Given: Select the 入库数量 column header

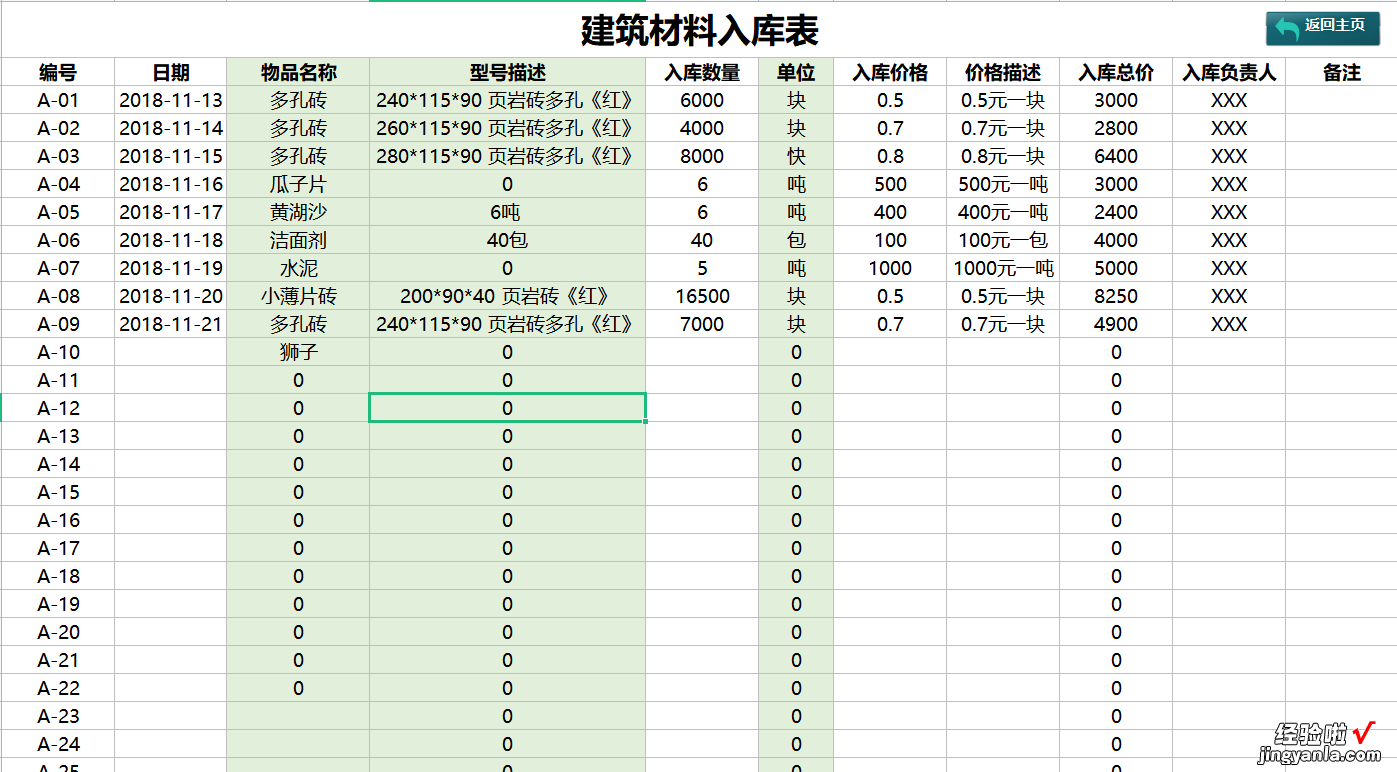Looking at the screenshot, I should 702,72.
